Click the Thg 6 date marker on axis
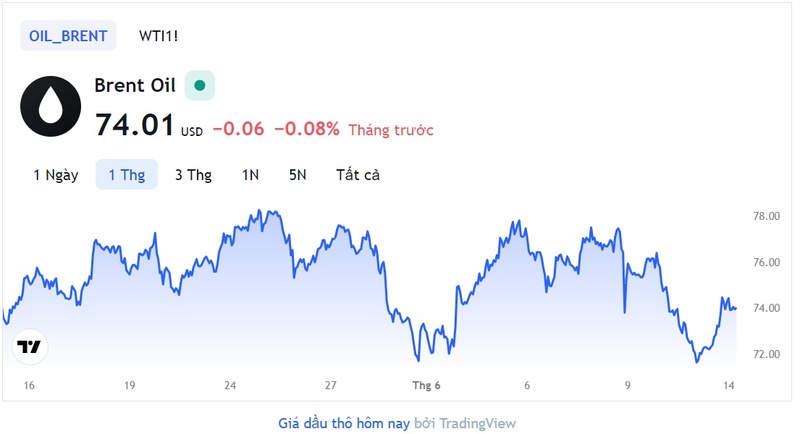The height and width of the screenshot is (434, 800). point(427,386)
